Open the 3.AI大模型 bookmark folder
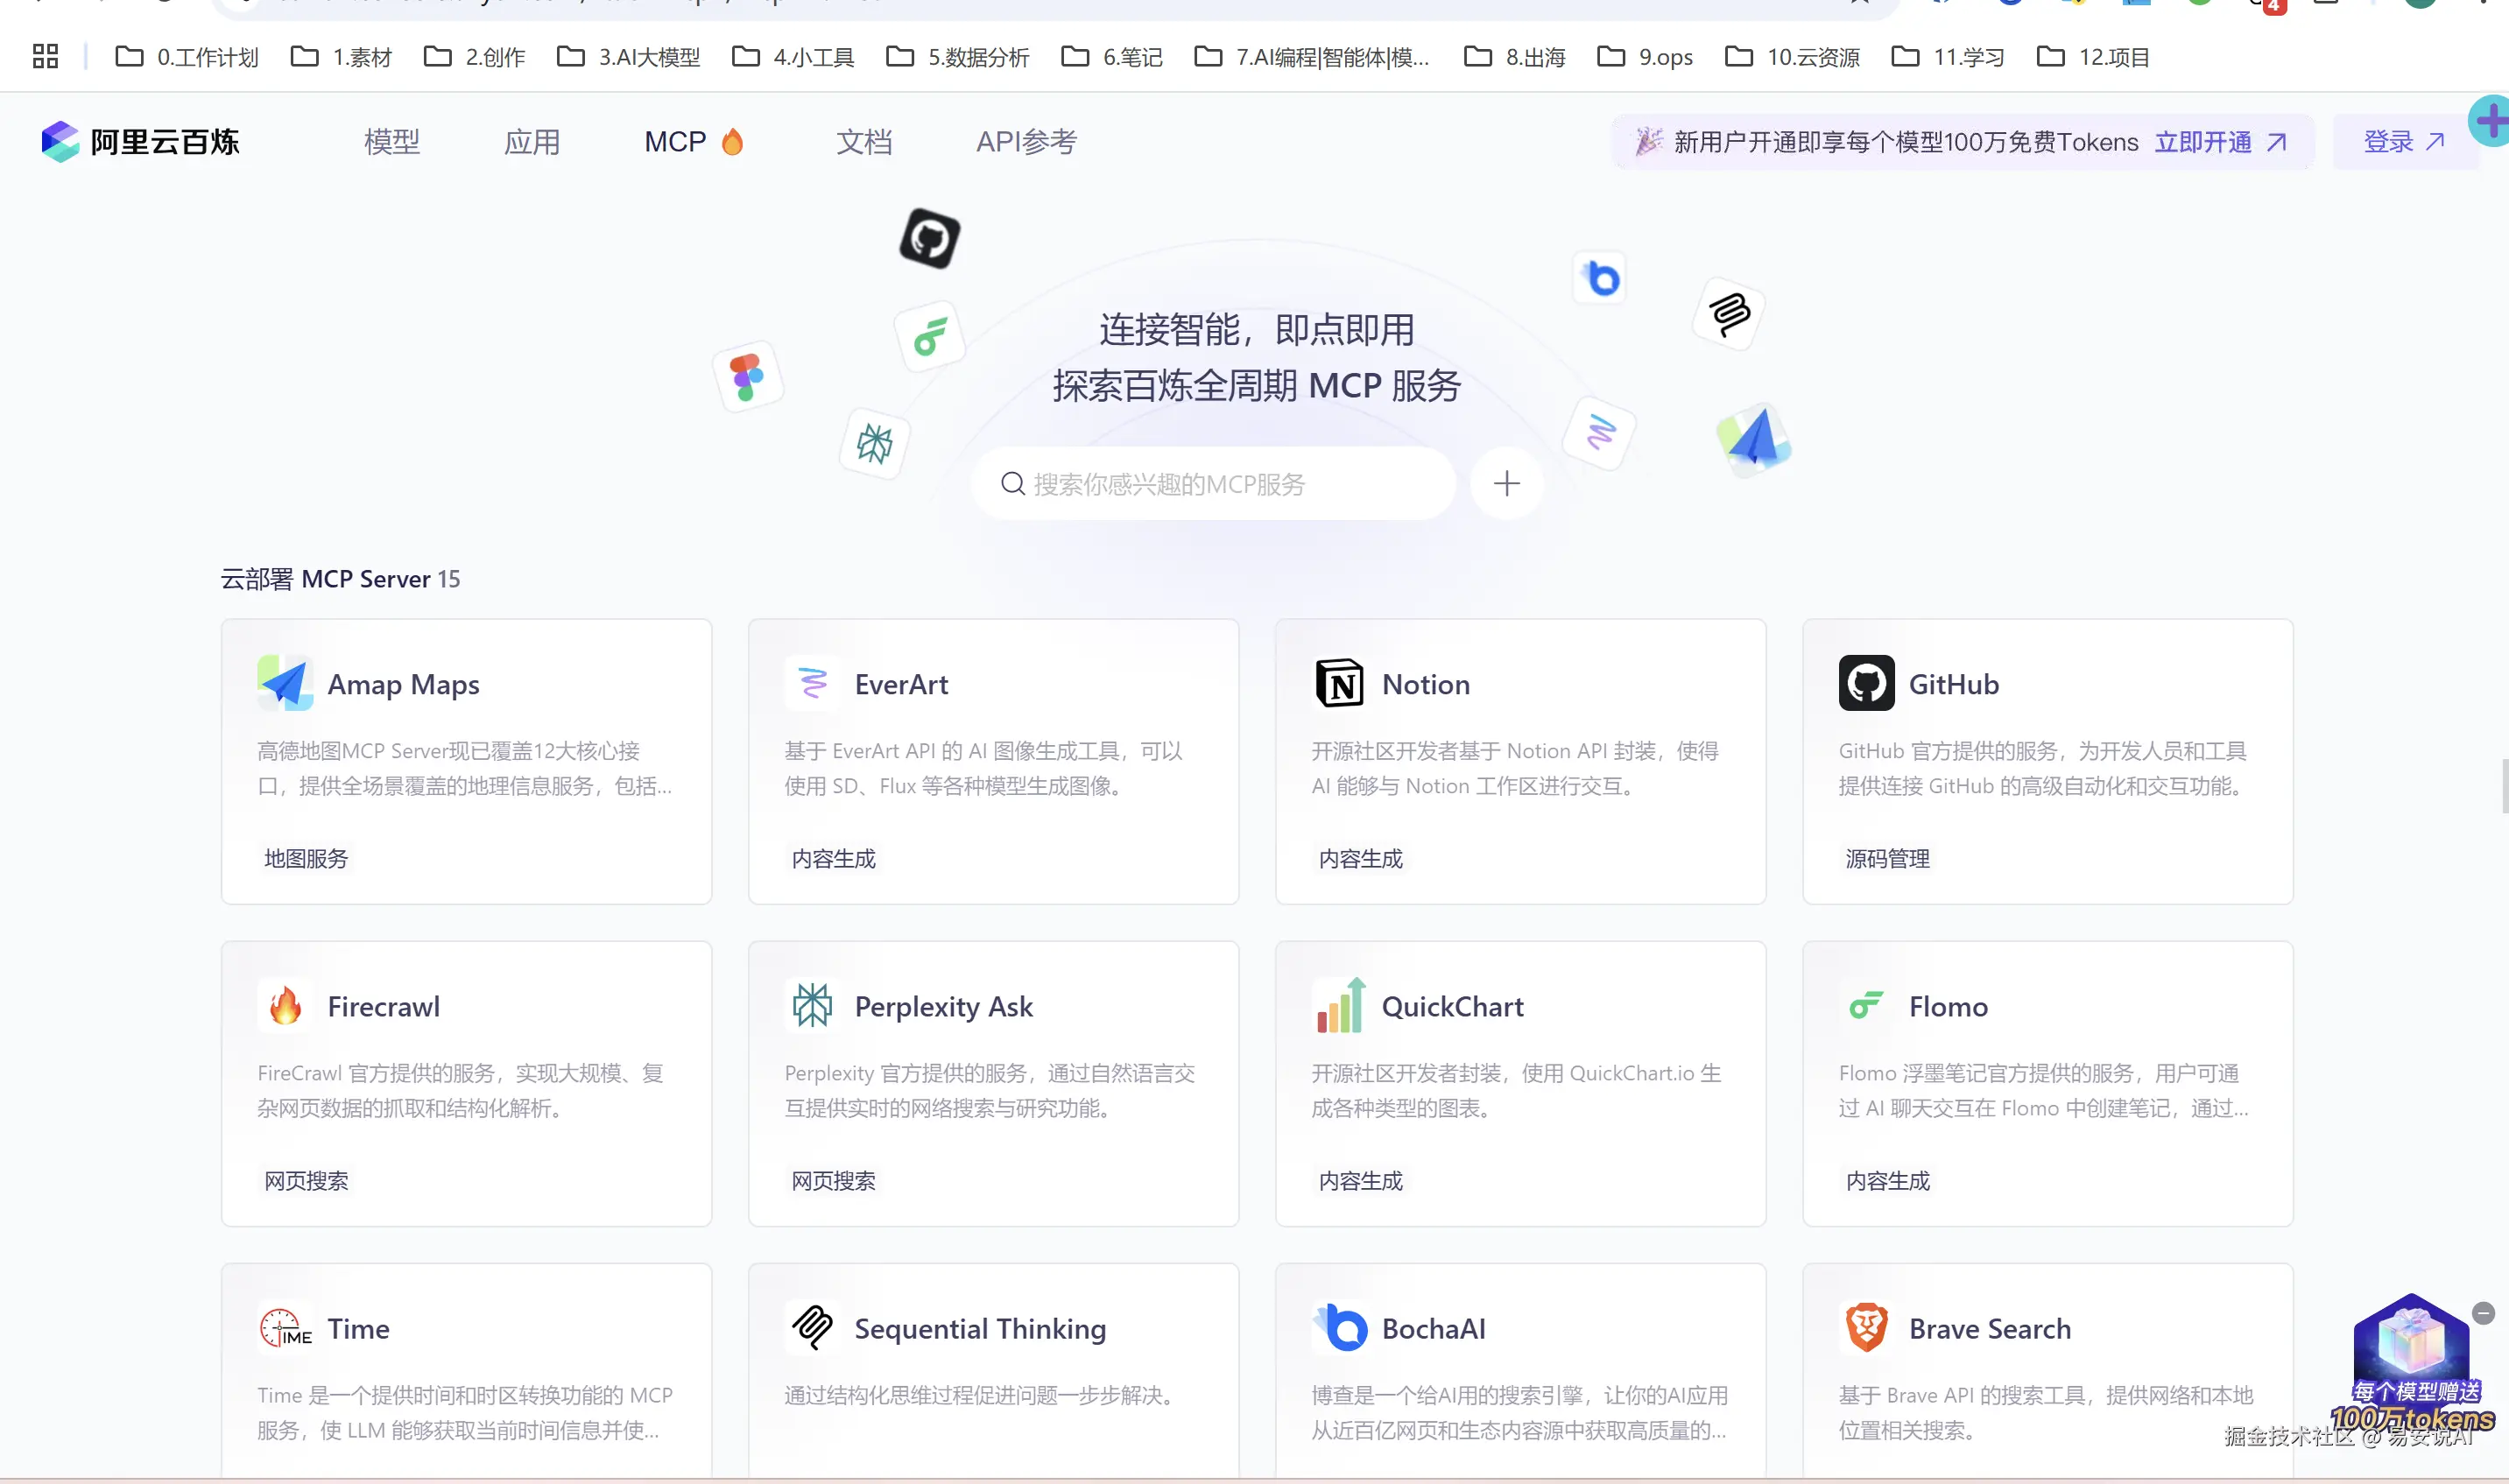The width and height of the screenshot is (2509, 1484). pos(629,57)
